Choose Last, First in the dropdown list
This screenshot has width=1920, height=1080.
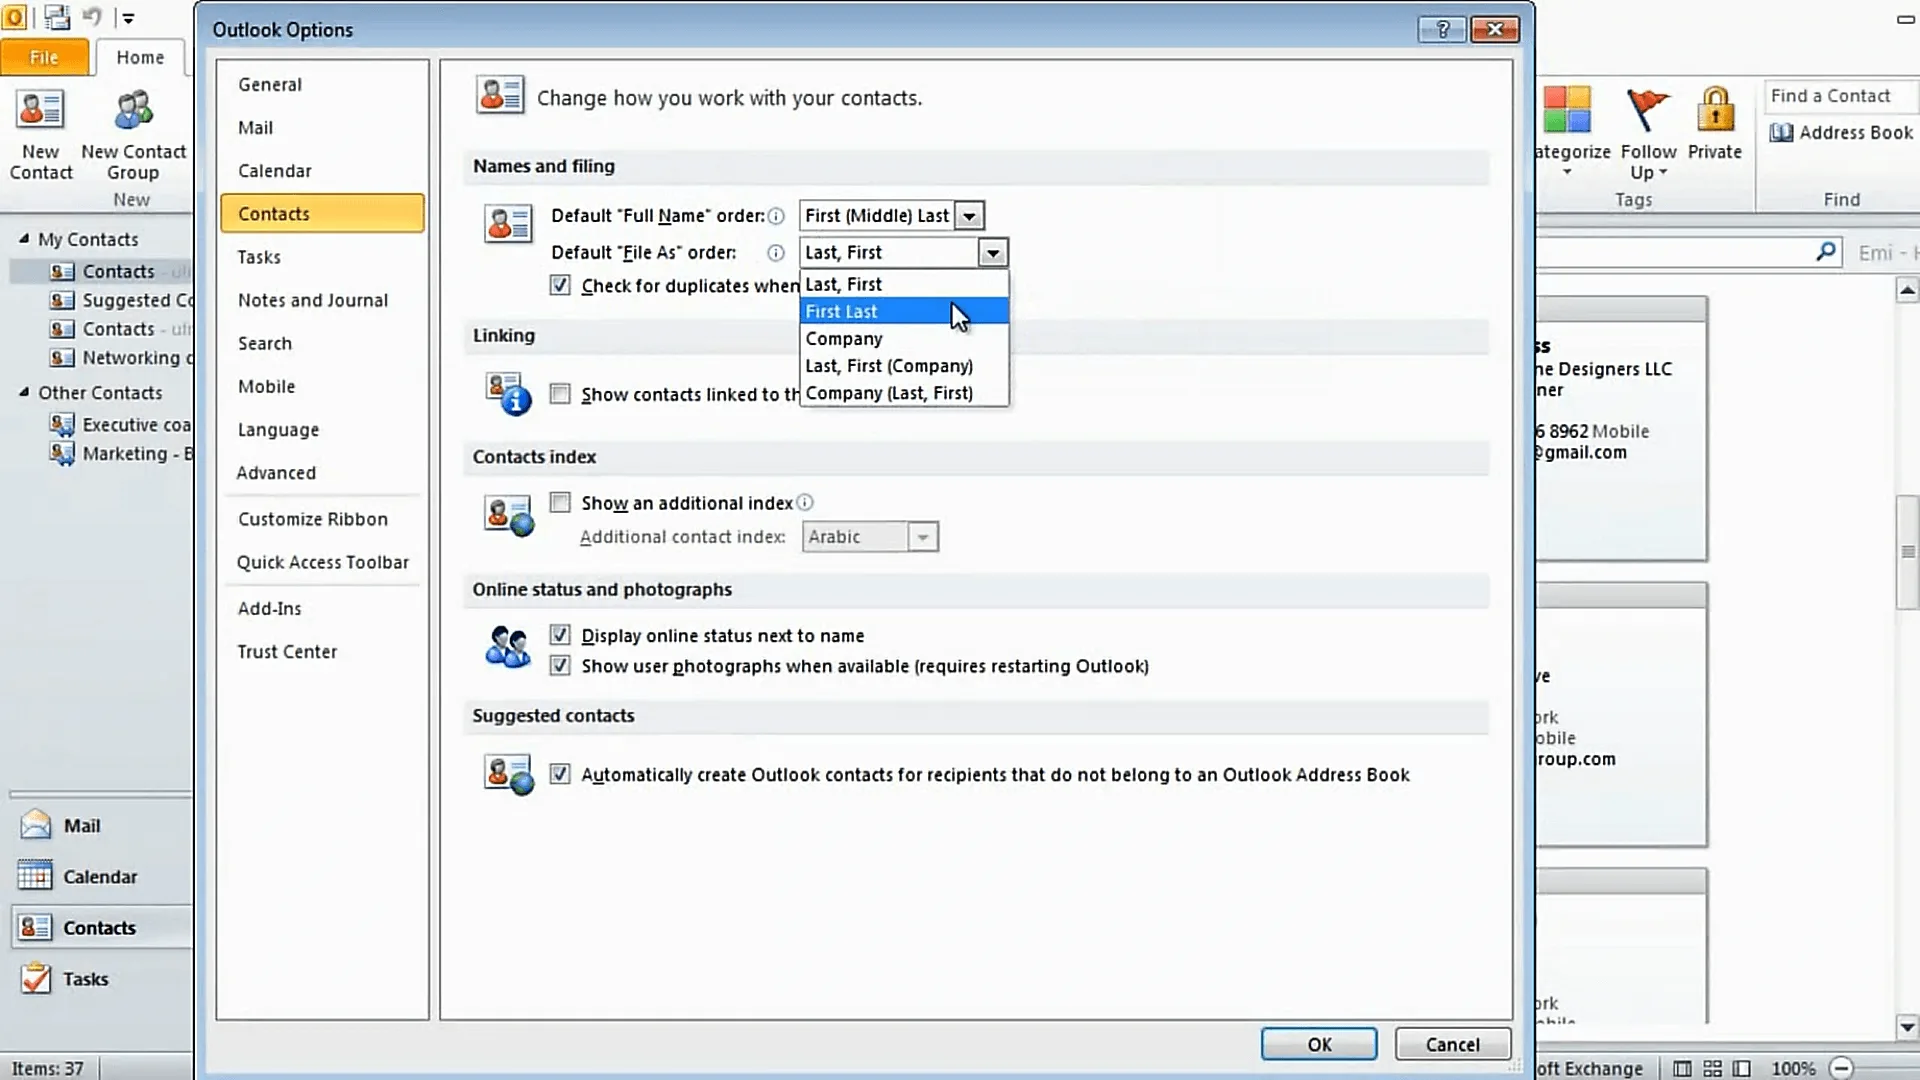(904, 285)
